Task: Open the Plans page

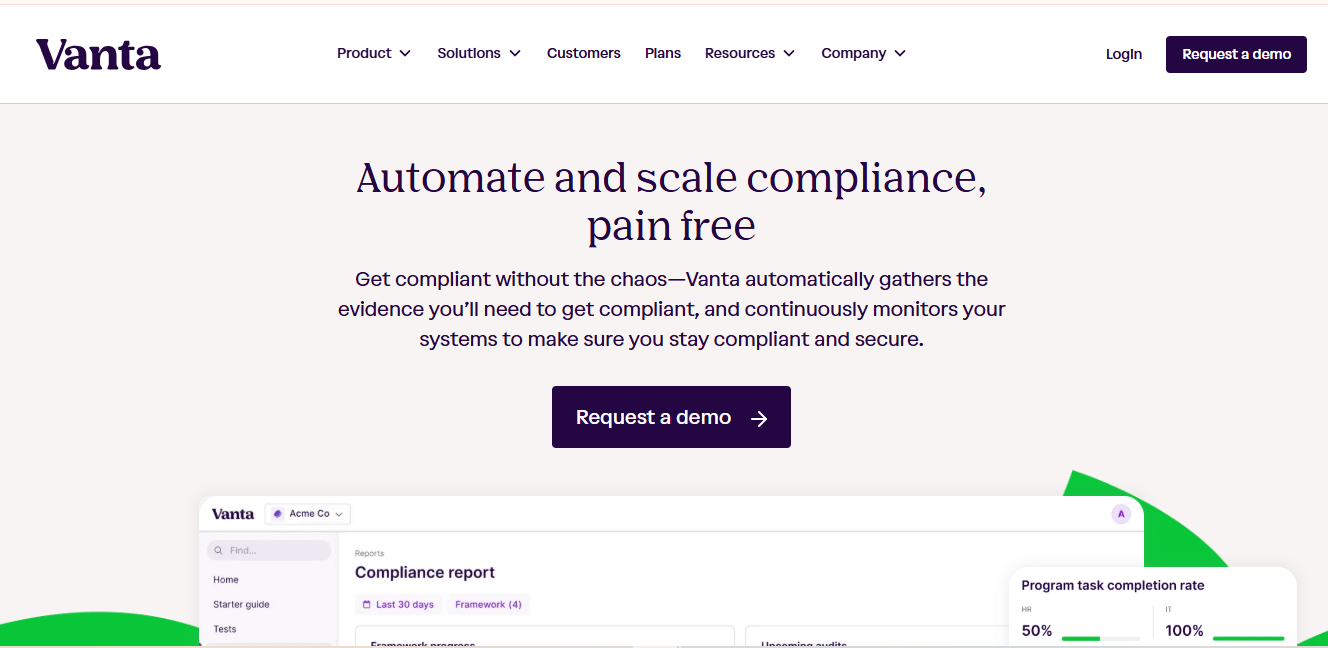Action: 663,53
